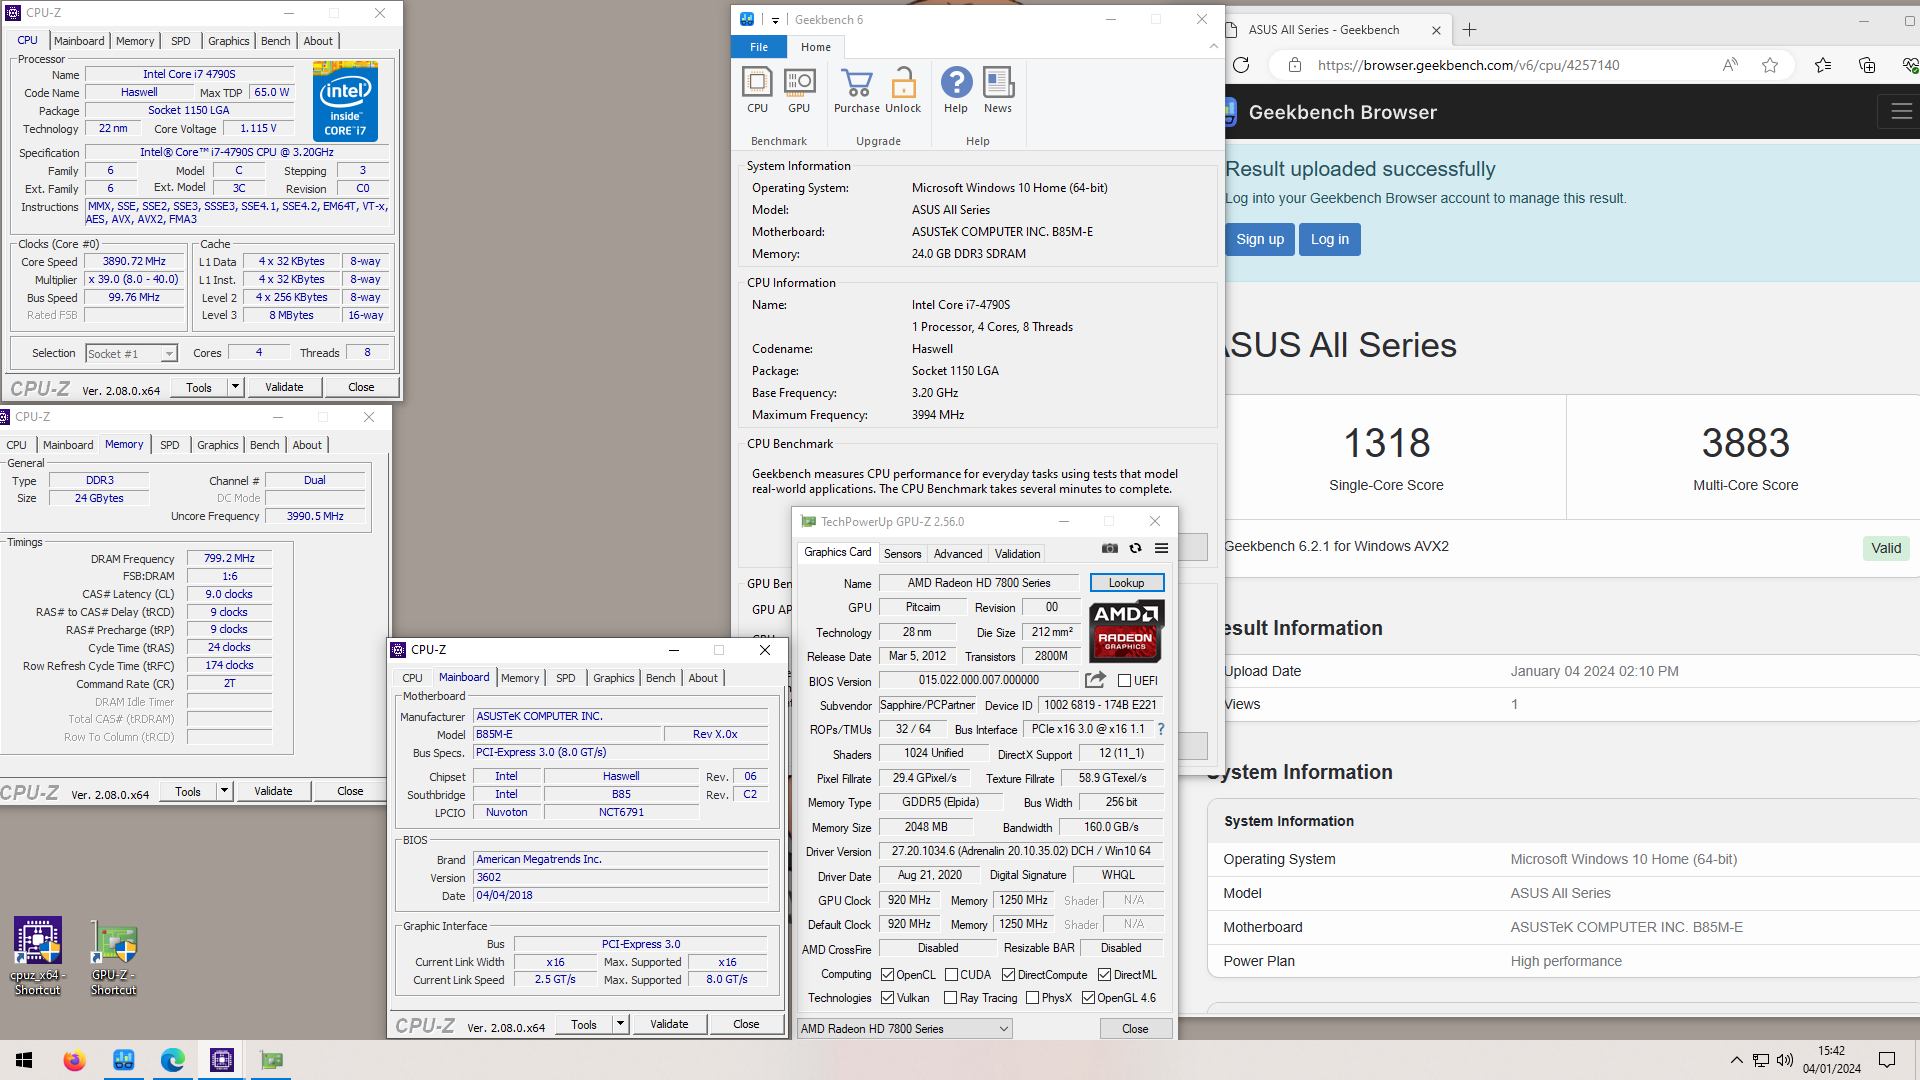
Task: Open the File menu in Geekbench 6
Action: (x=759, y=47)
